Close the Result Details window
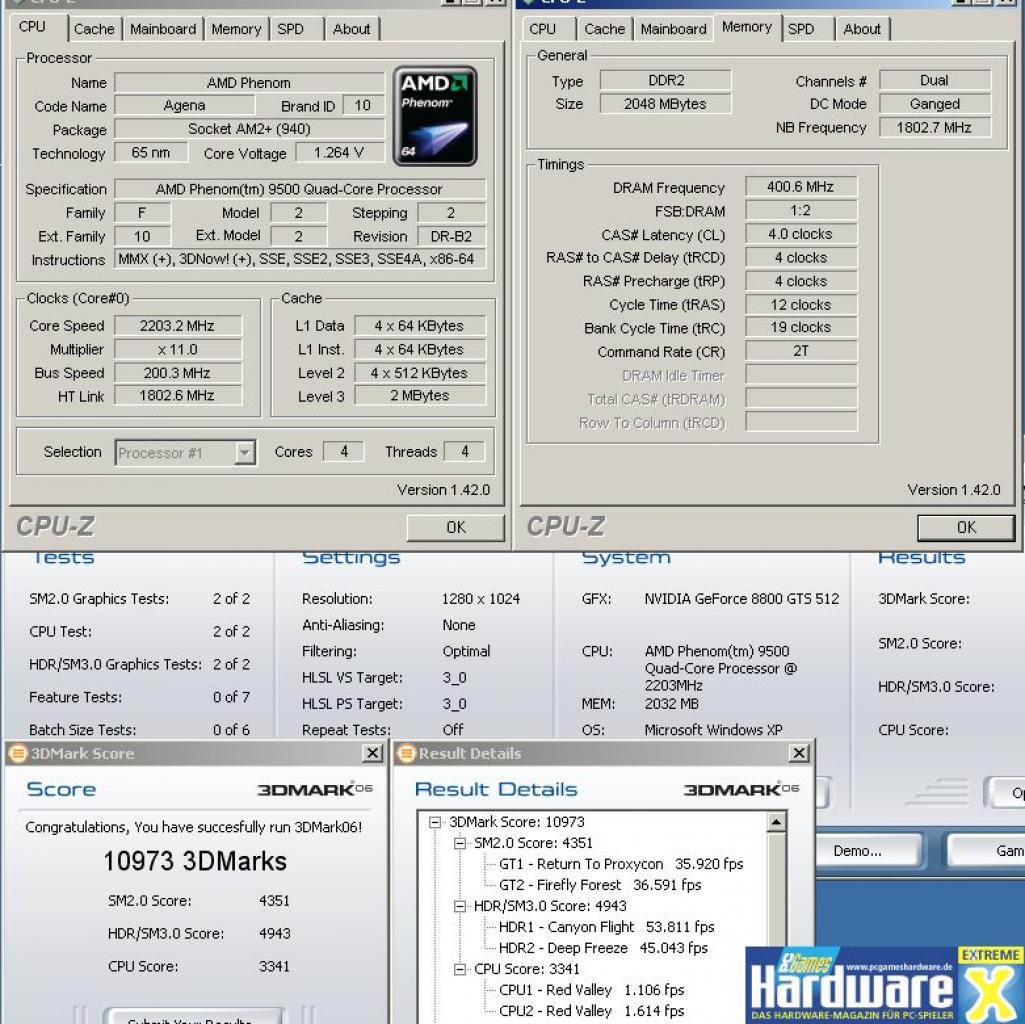The height and width of the screenshot is (1024, 1025). [799, 753]
